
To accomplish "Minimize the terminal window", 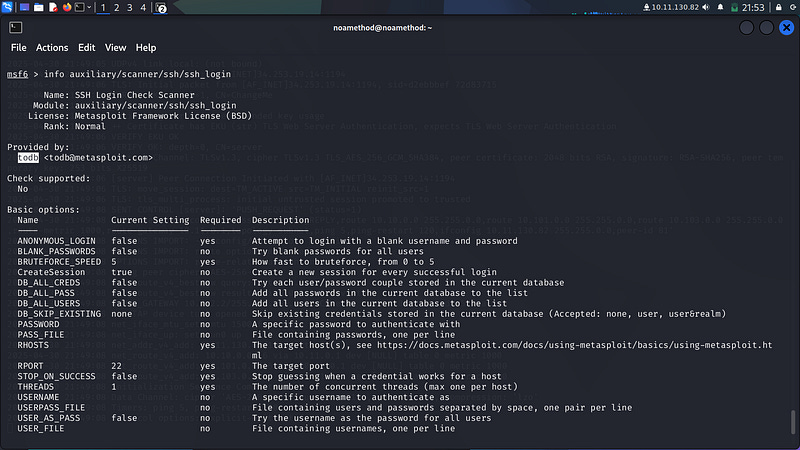I will point(746,28).
